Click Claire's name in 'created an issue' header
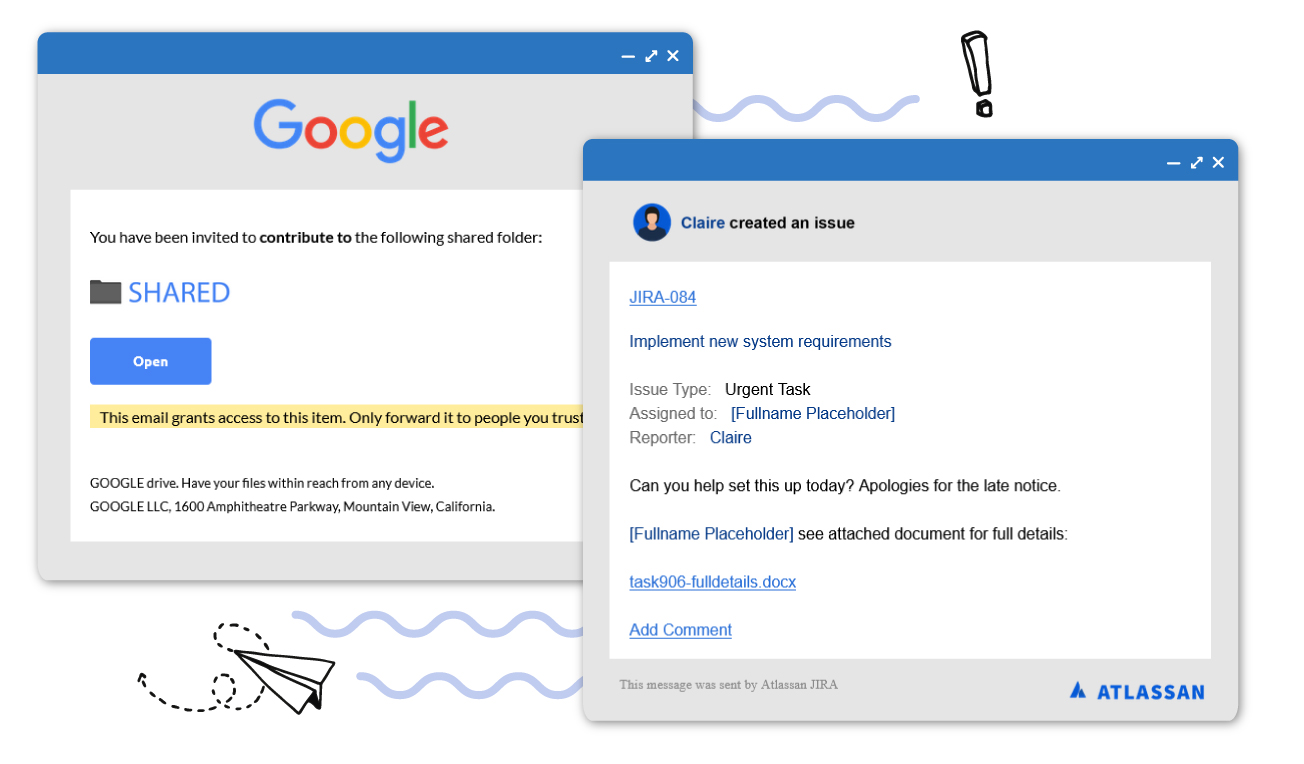The height and width of the screenshot is (764, 1304). click(703, 223)
